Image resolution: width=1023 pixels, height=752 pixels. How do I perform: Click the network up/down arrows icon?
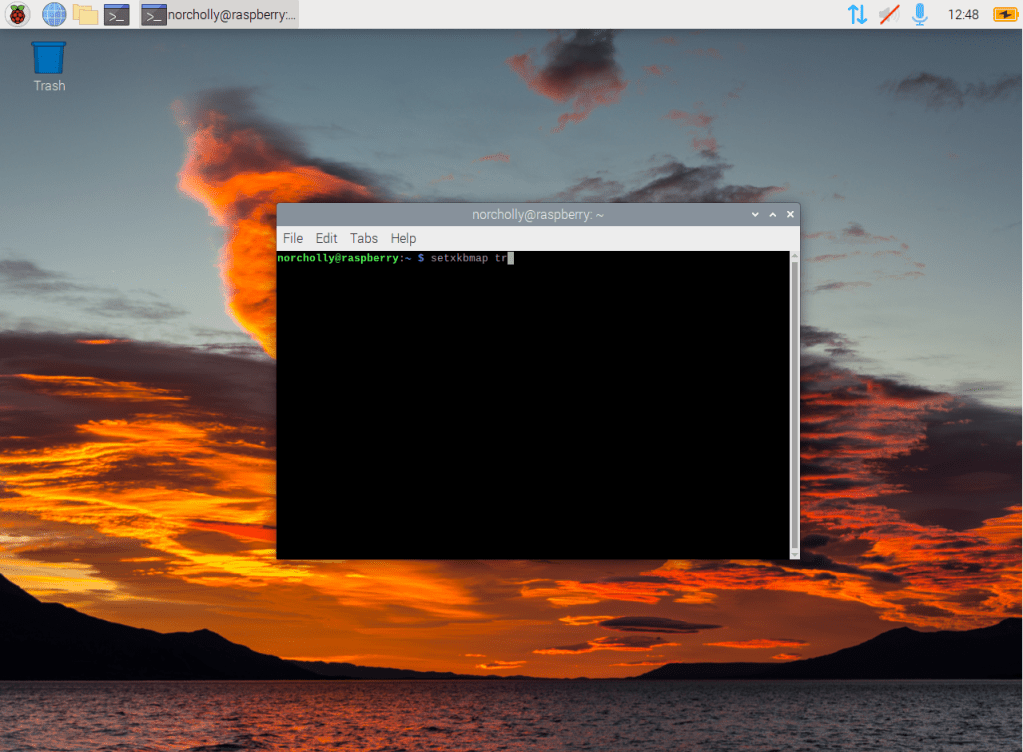click(857, 14)
